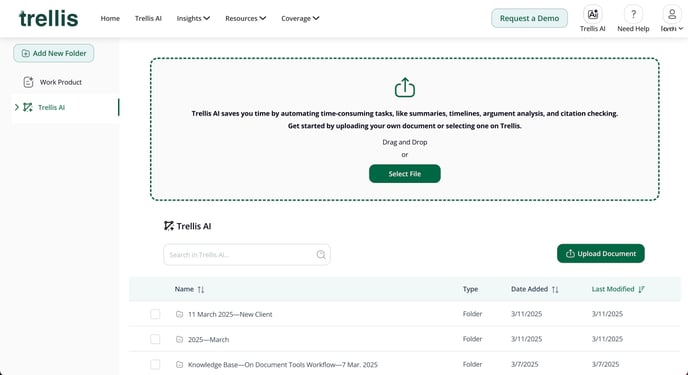688x375 pixels.
Task: Open the 2025—March folder name
Action: [208, 339]
